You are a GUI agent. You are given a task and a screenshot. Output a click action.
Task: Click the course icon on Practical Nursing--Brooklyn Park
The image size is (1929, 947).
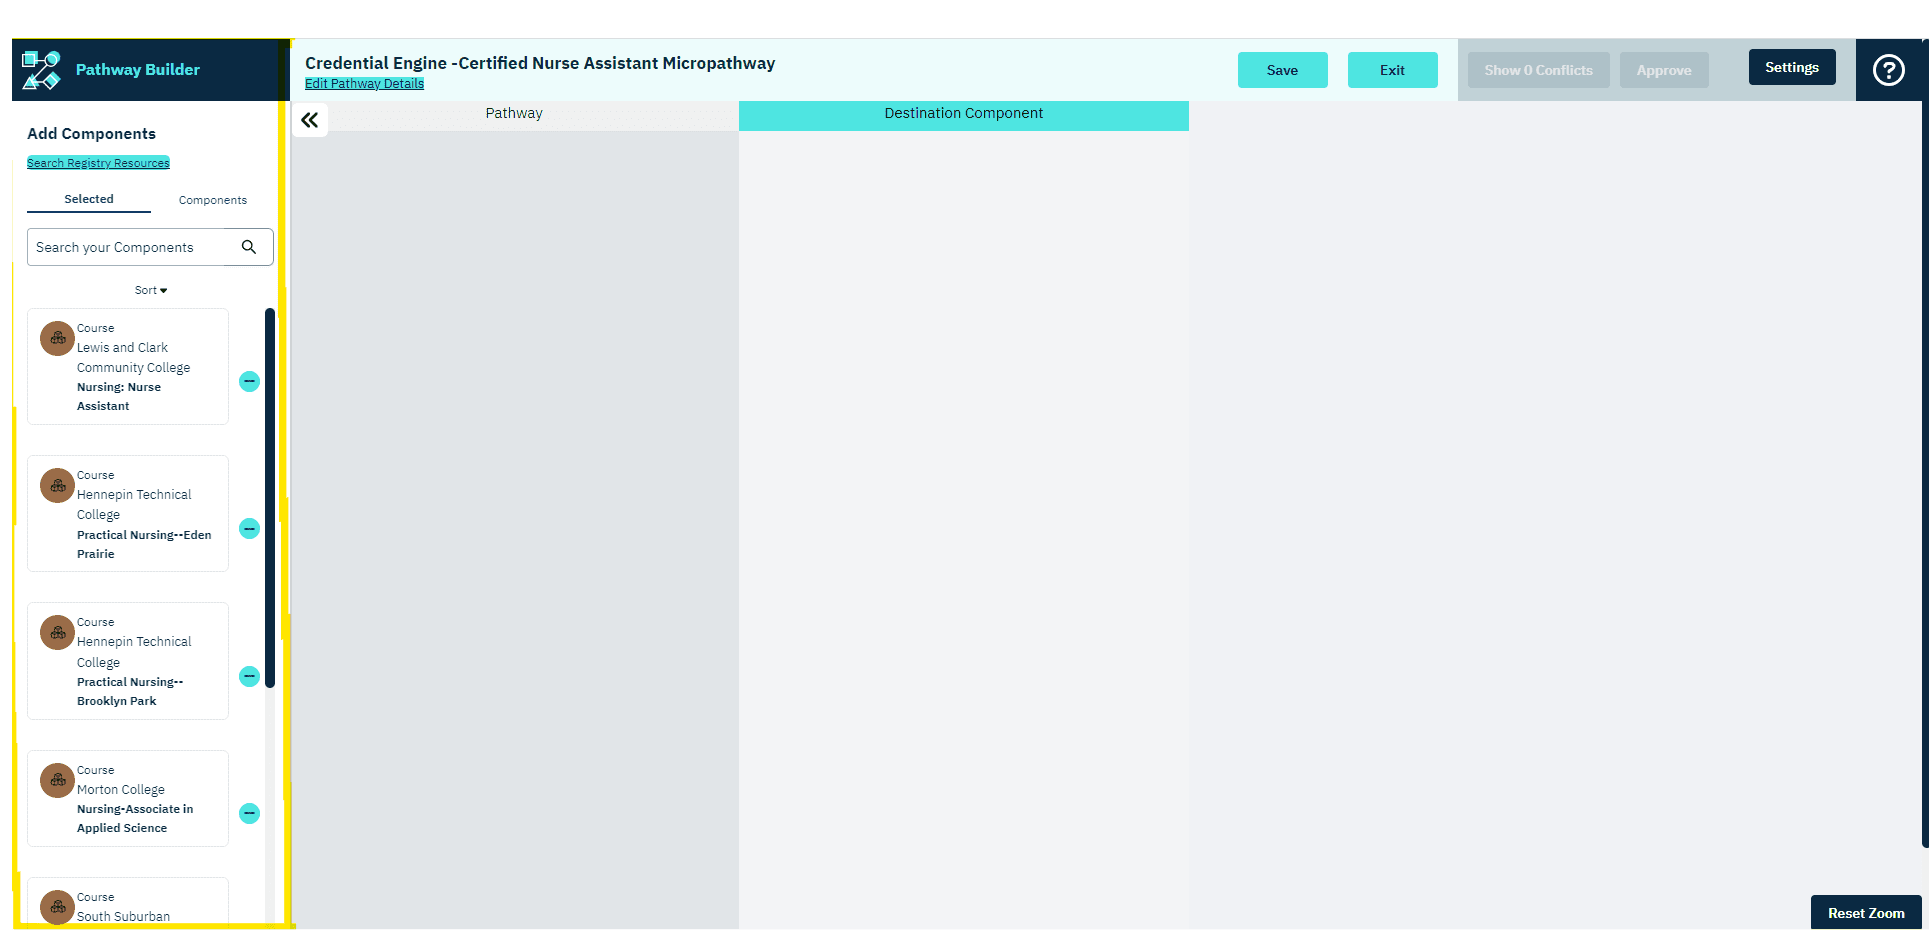[x=56, y=632]
